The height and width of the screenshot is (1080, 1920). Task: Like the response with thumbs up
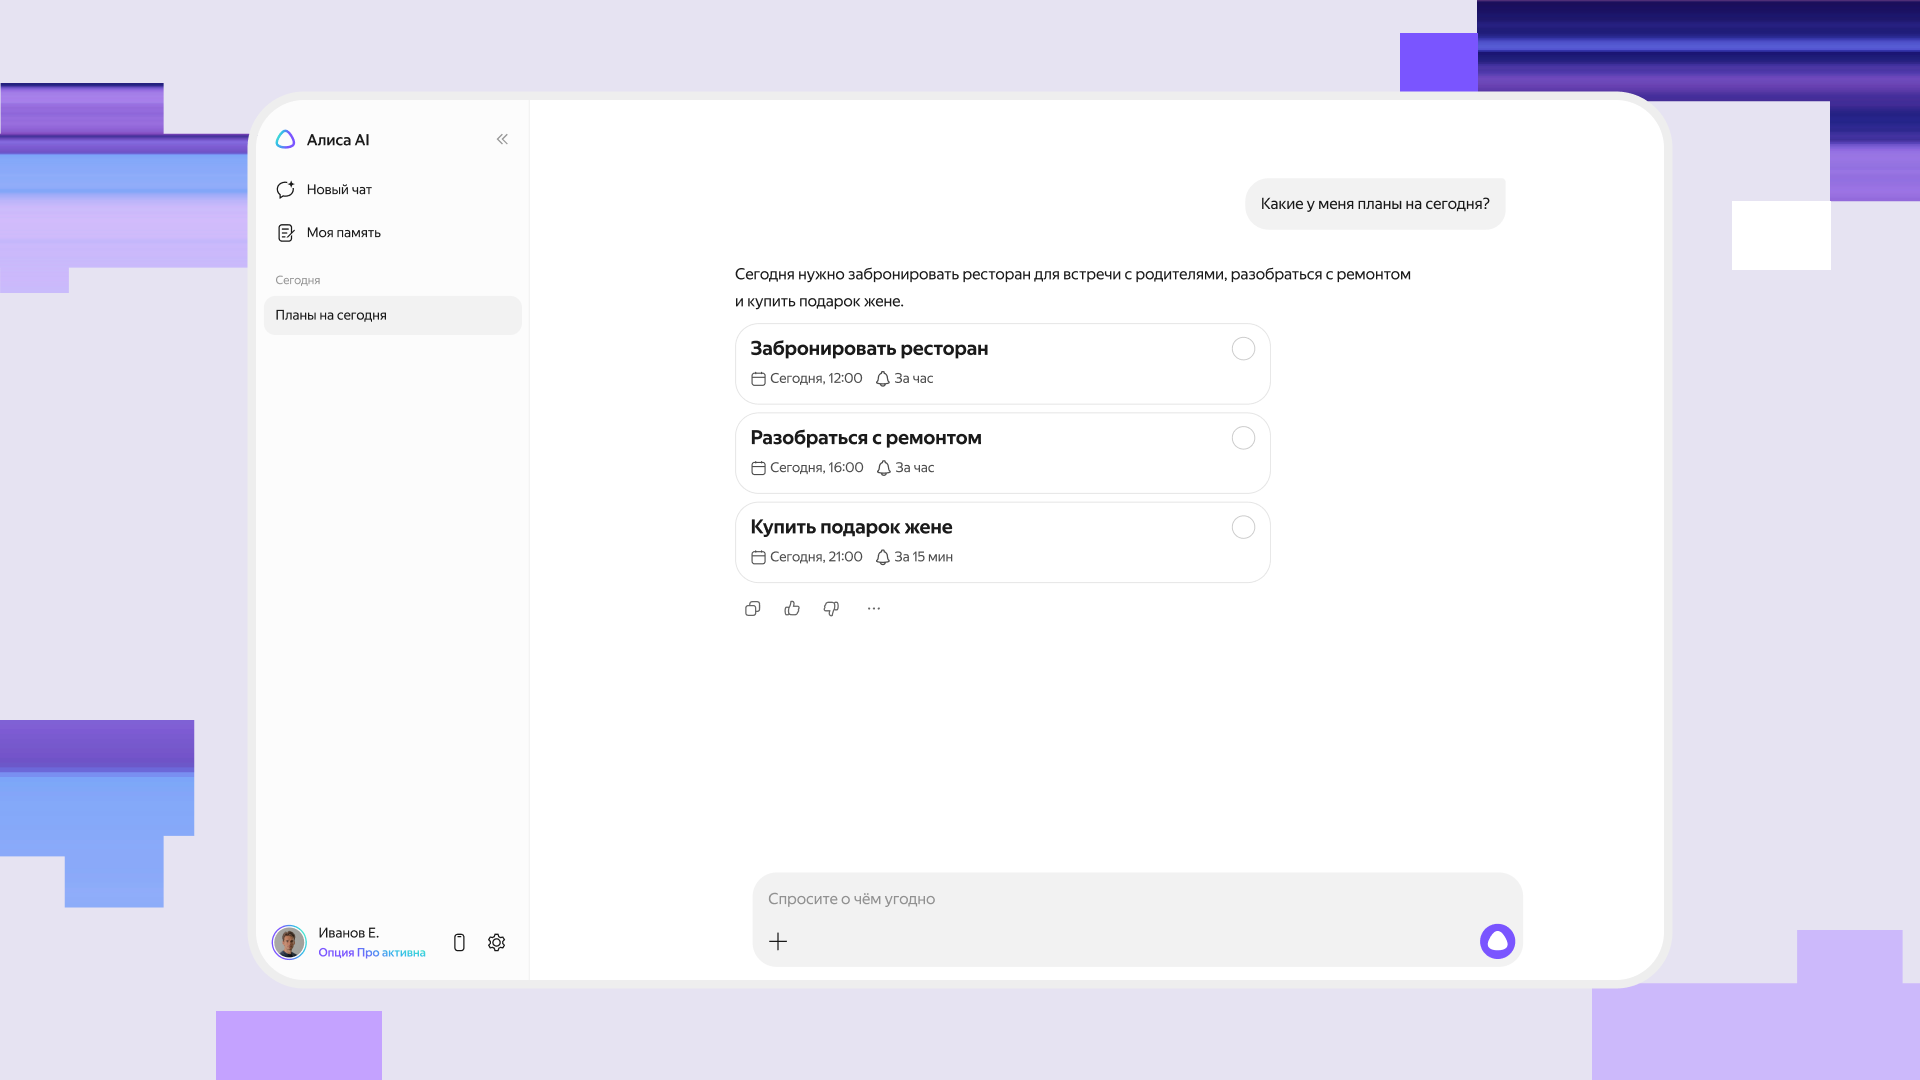tap(792, 609)
